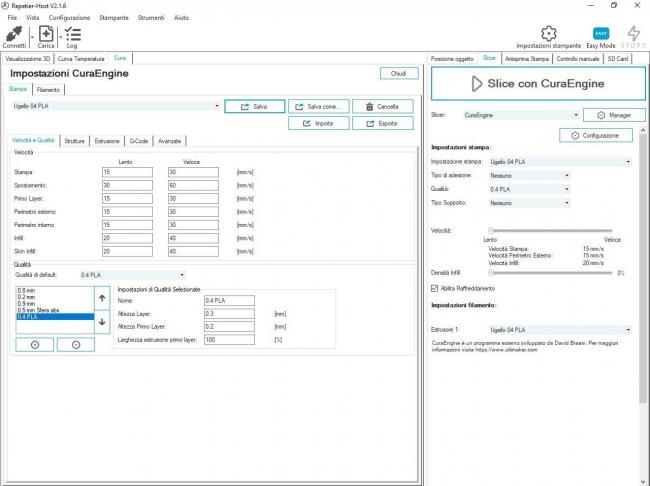Expand the Estrusore 1 filament dropdown
This screenshot has height=486, width=650.
[x=559, y=329]
